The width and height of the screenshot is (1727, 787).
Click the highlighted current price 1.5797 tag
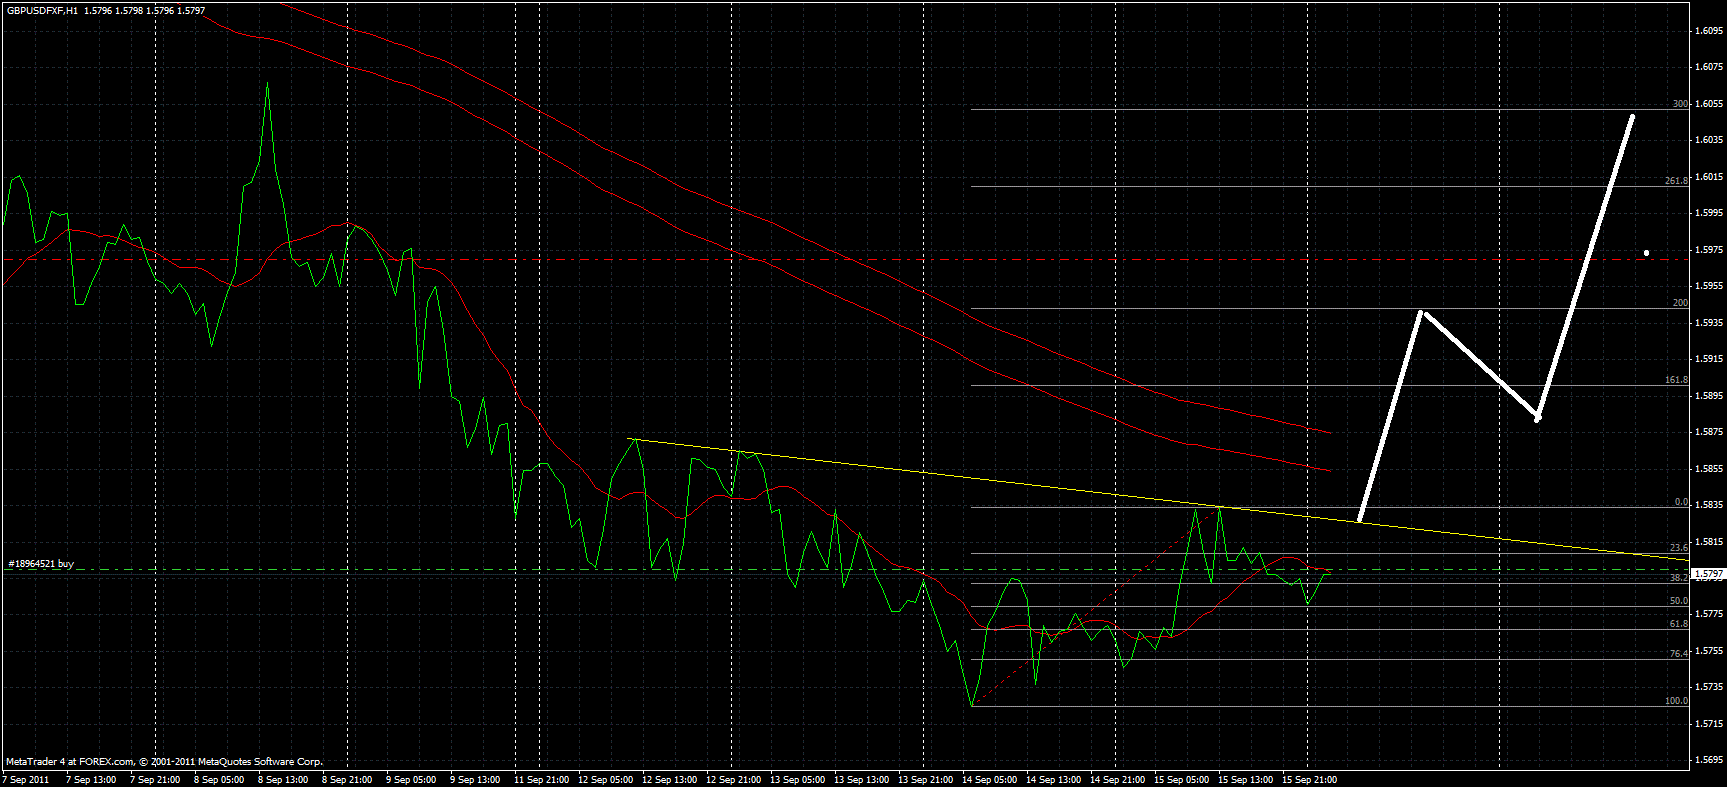(x=1709, y=574)
